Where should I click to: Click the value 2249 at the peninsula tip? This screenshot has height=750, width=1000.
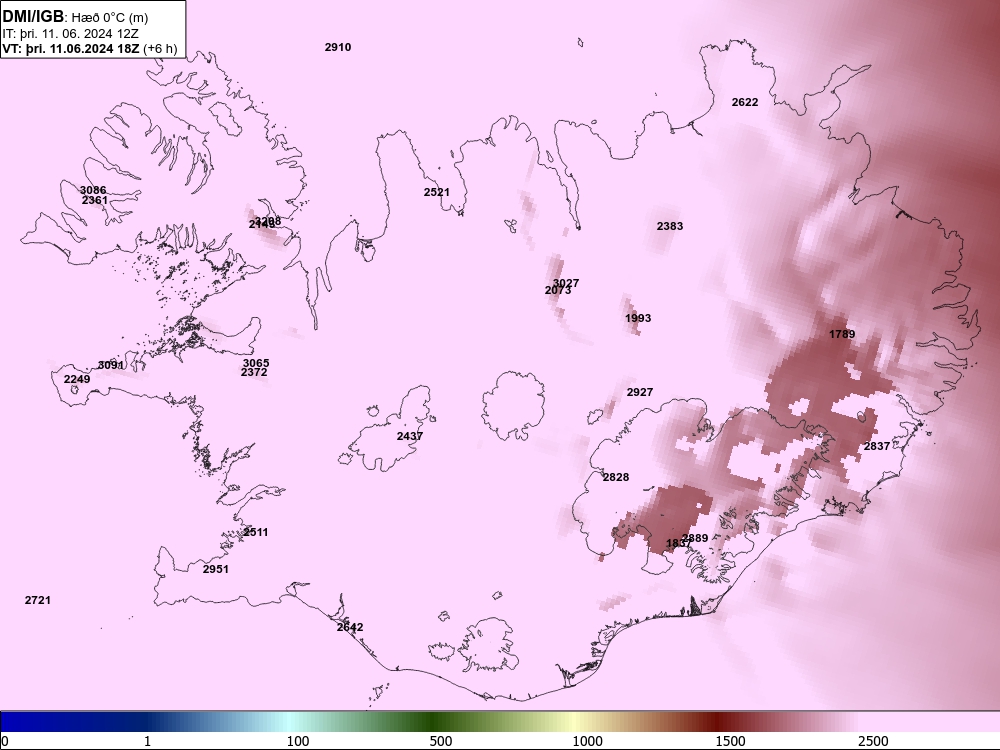tap(77, 379)
